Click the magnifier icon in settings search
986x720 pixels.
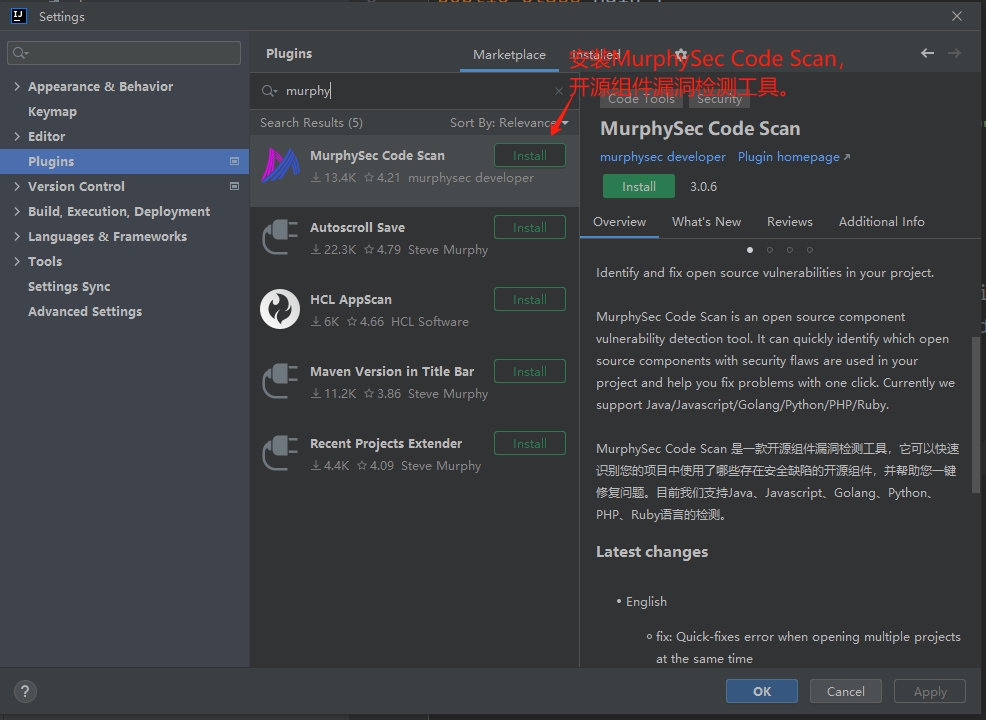tap(20, 53)
